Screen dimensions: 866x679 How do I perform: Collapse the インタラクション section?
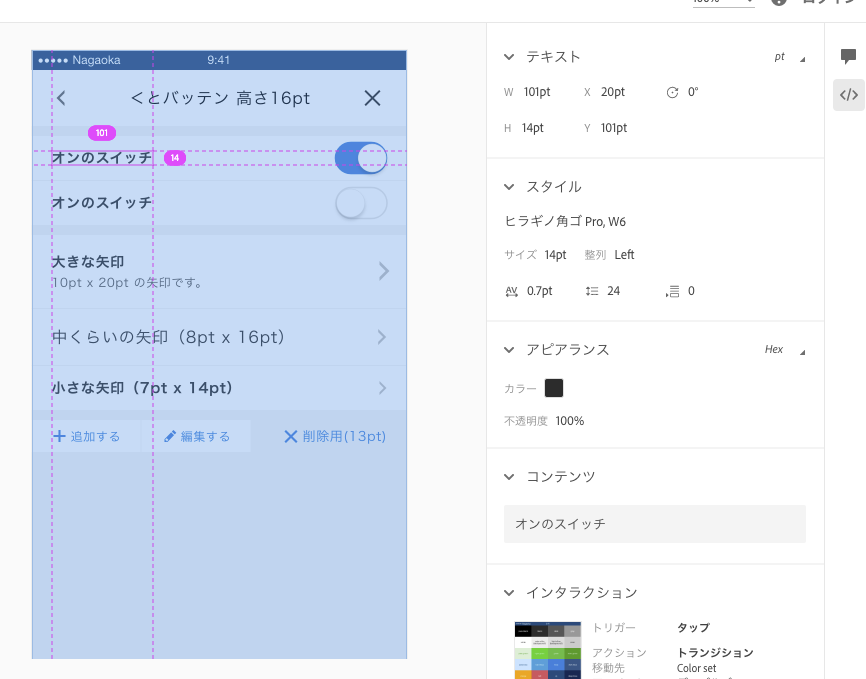point(509,593)
